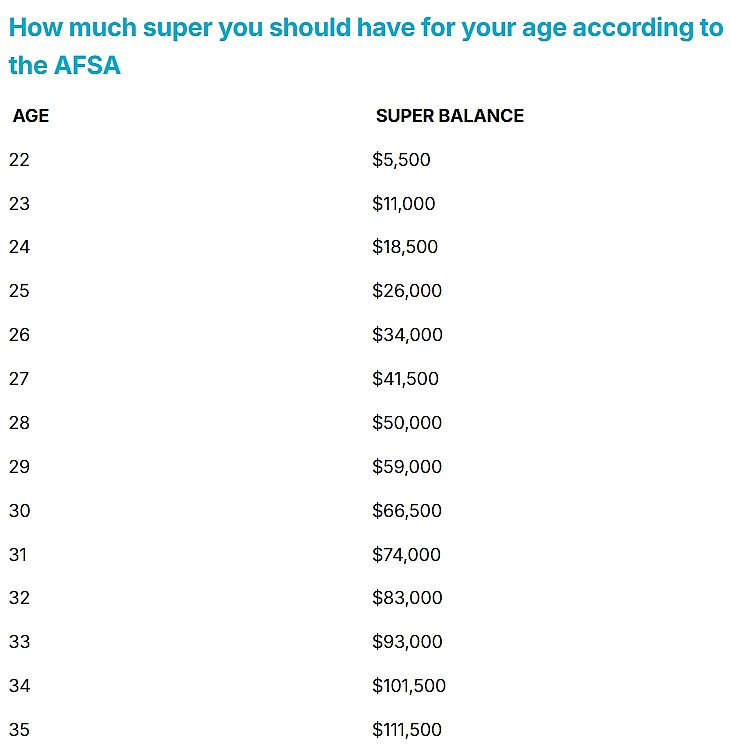Select the AGE column header
The height and width of the screenshot is (748, 730).
pyautogui.click(x=31, y=116)
